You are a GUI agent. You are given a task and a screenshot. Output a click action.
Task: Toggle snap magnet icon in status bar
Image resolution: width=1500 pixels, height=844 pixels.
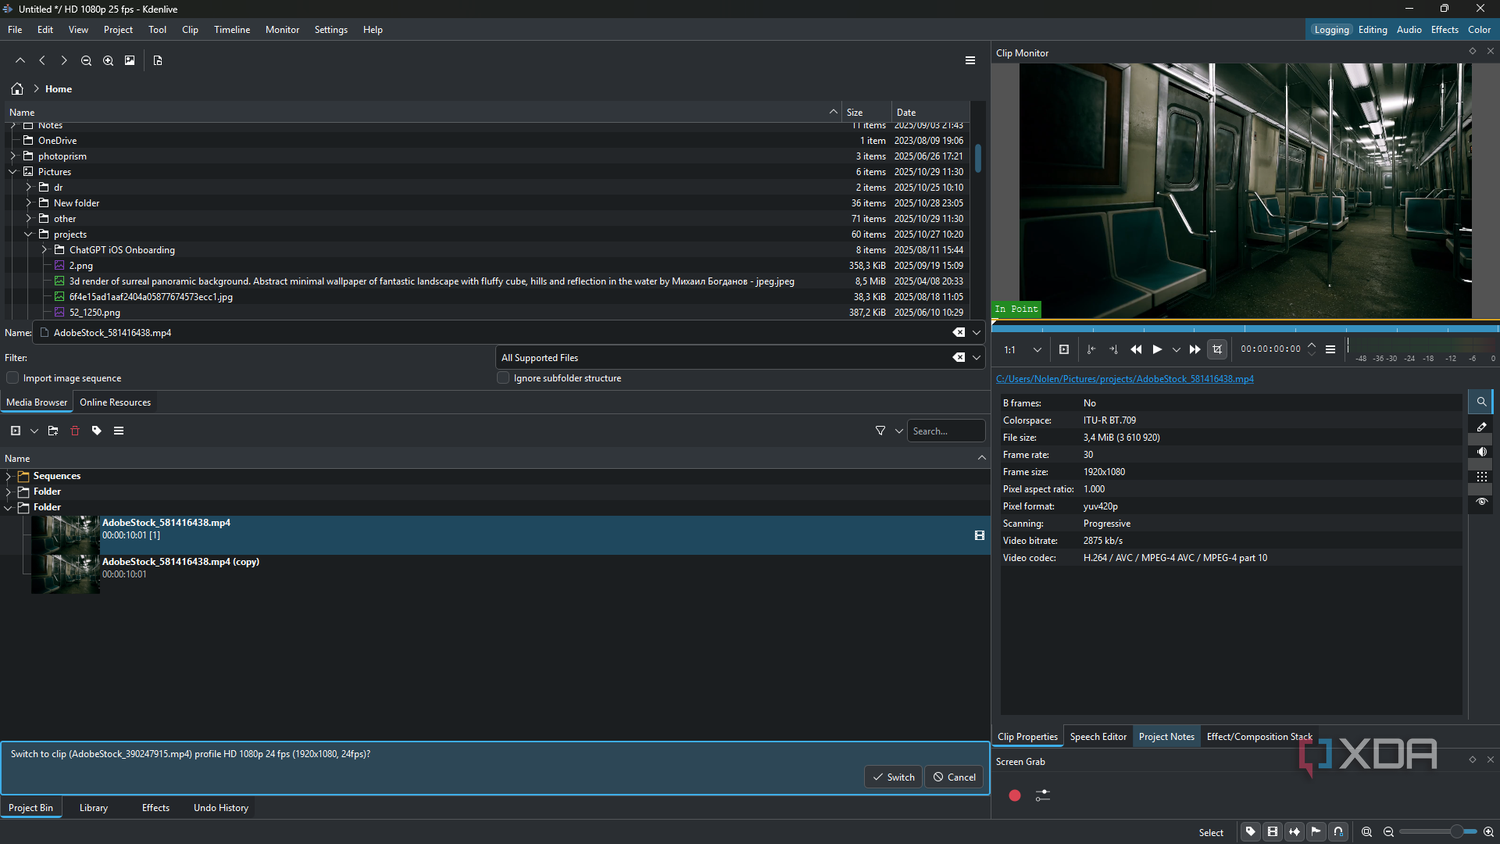click(1338, 832)
